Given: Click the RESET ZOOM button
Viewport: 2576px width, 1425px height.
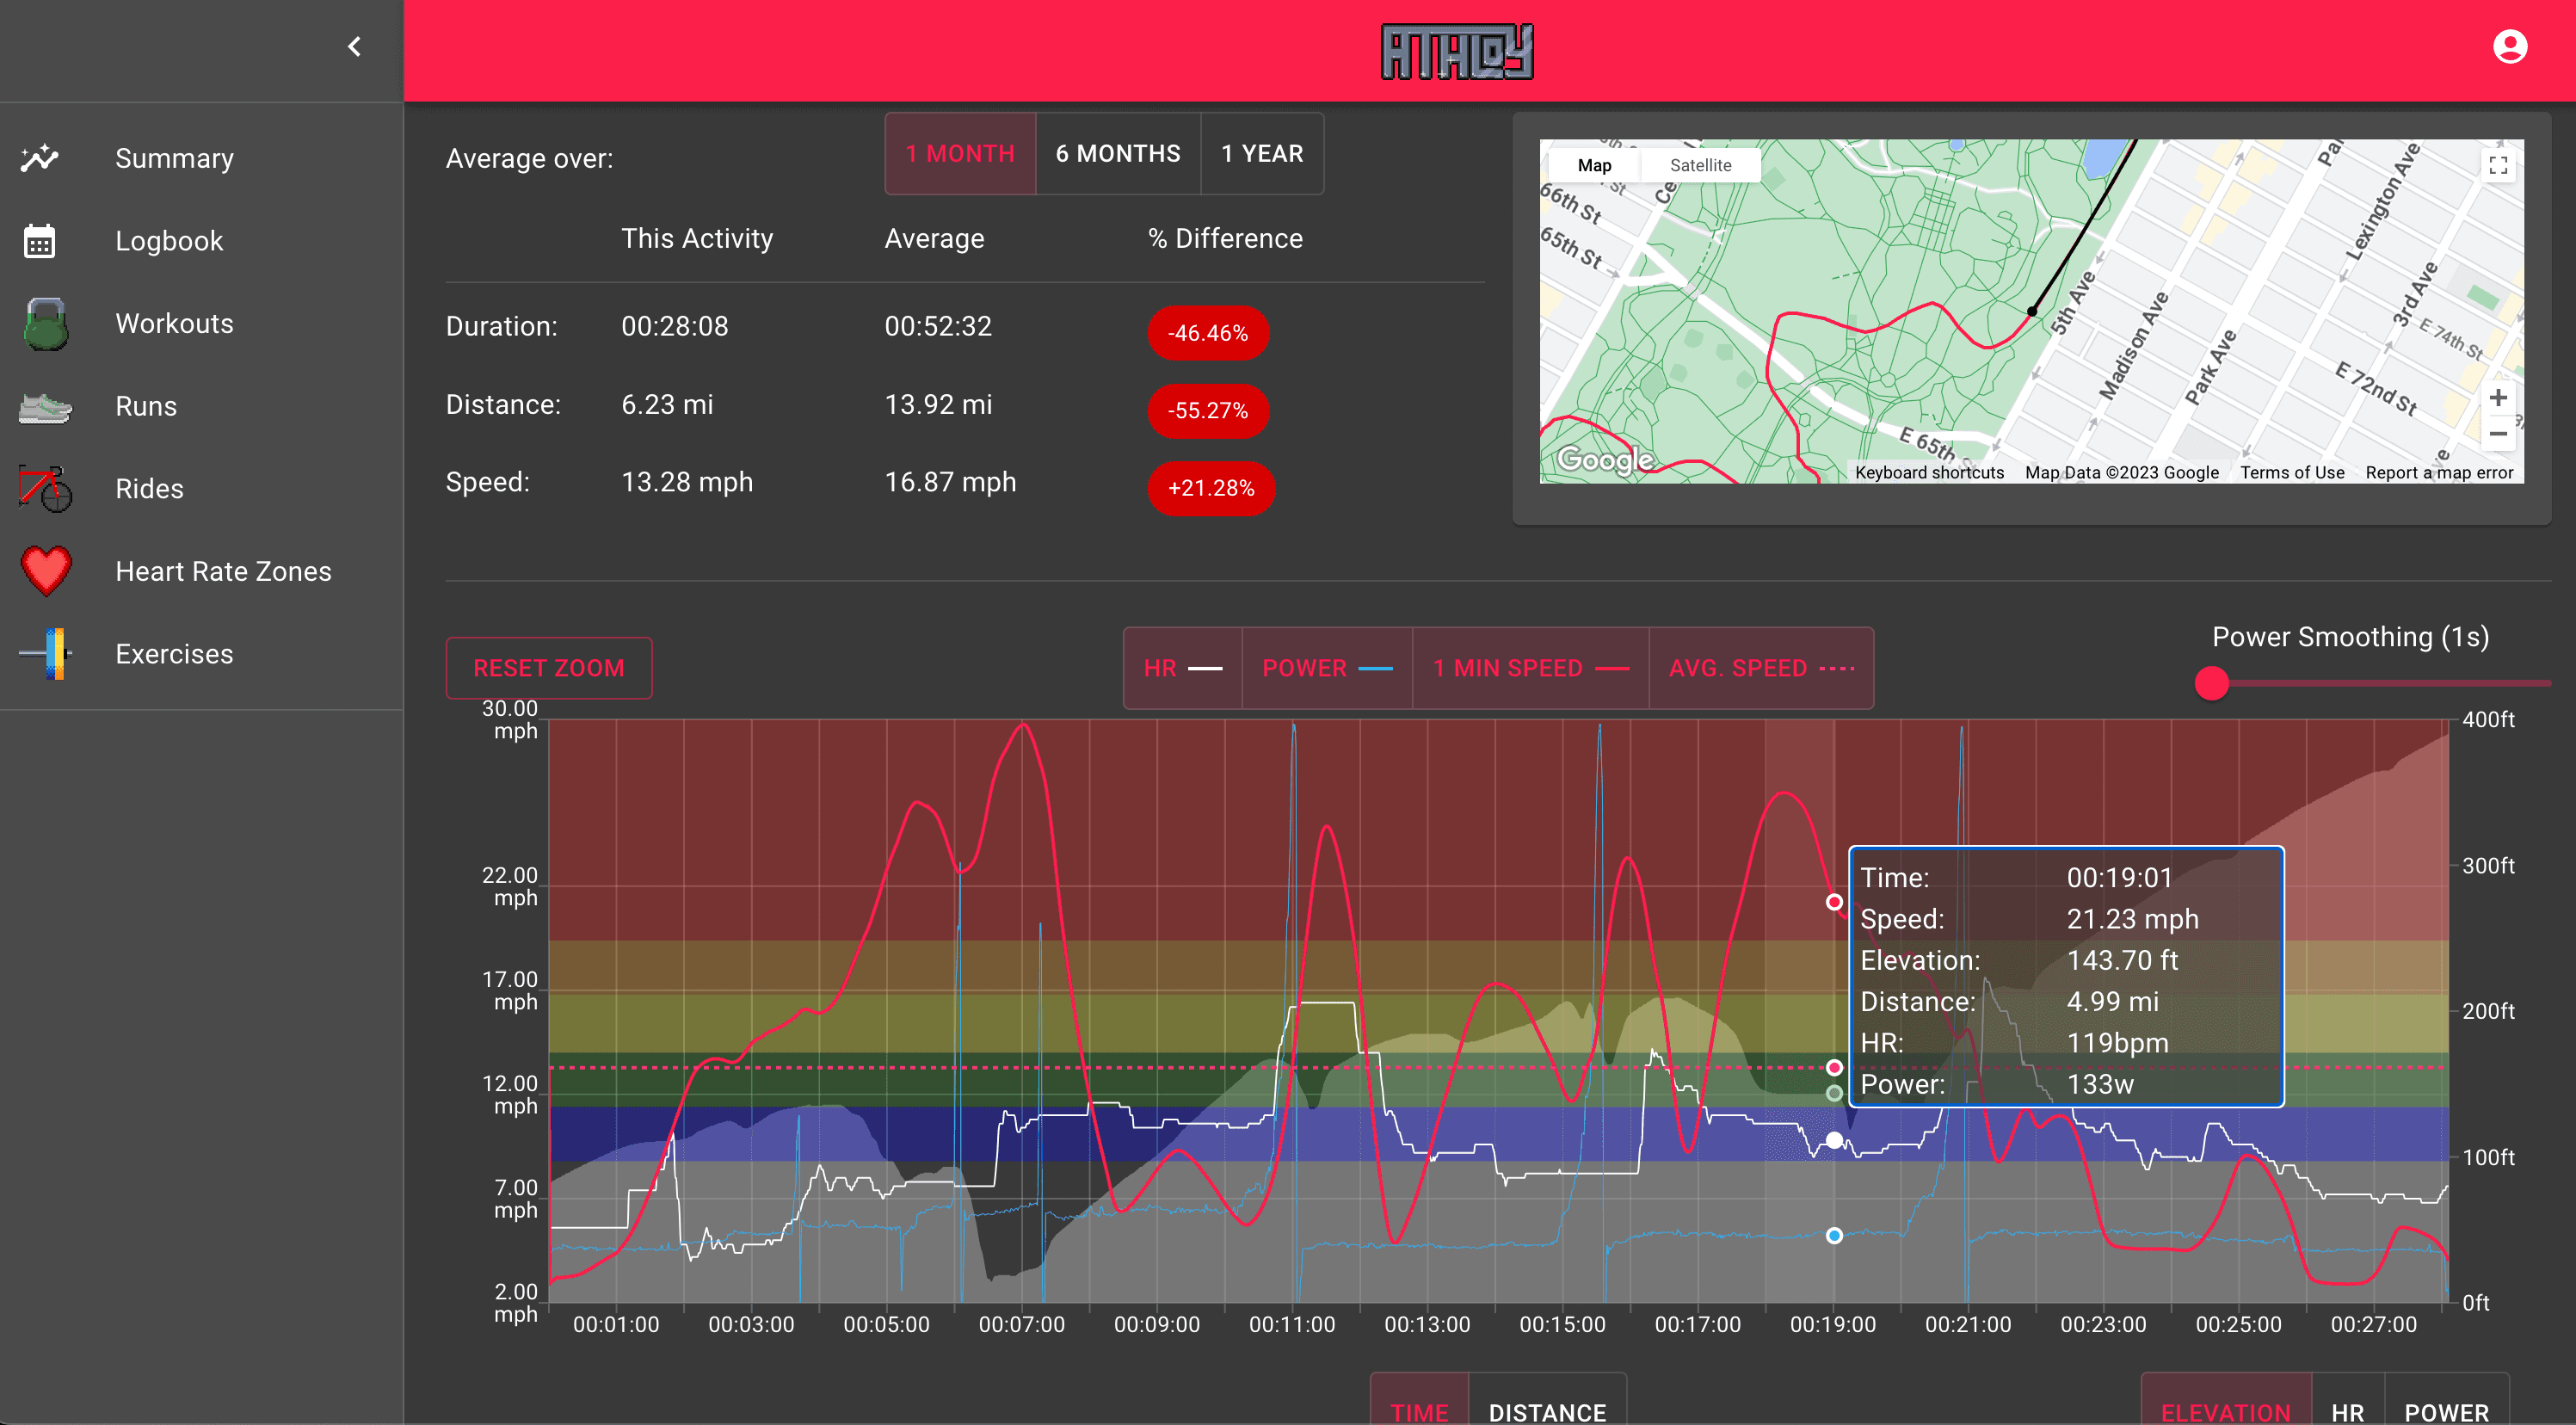Looking at the screenshot, I should click(x=548, y=668).
